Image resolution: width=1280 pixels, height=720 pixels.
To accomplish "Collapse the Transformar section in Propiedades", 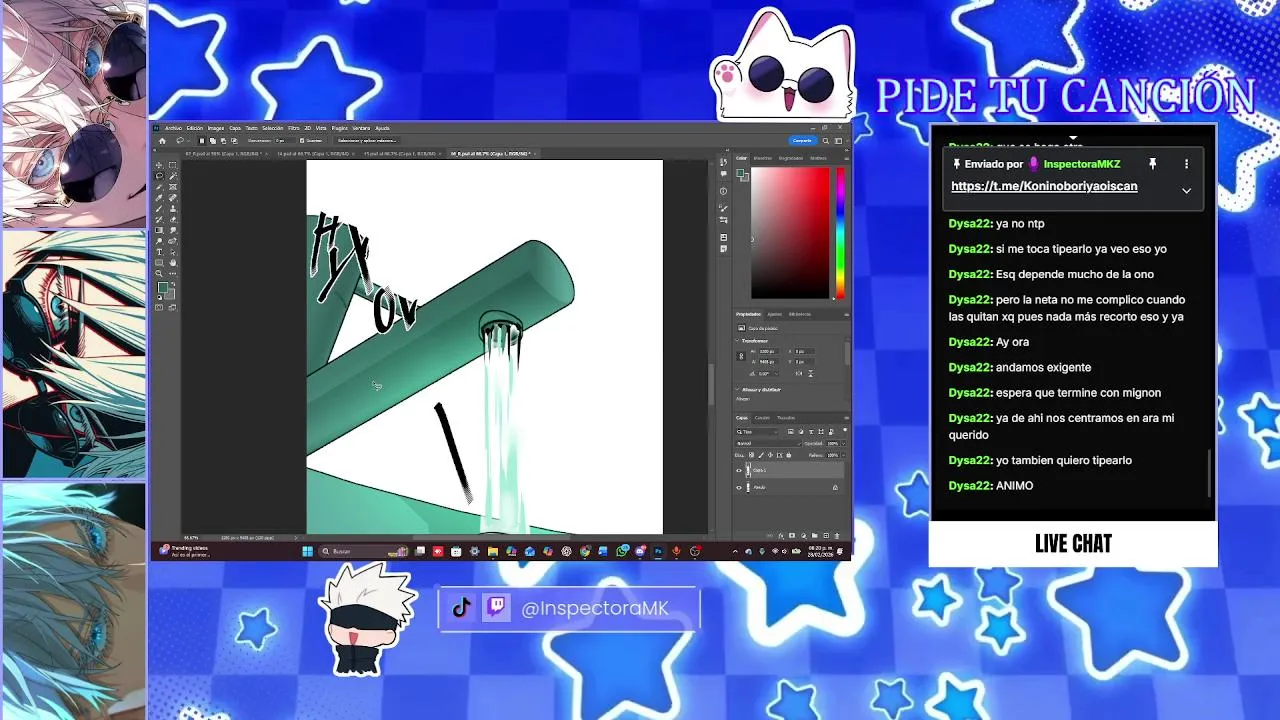I will click(x=737, y=341).
